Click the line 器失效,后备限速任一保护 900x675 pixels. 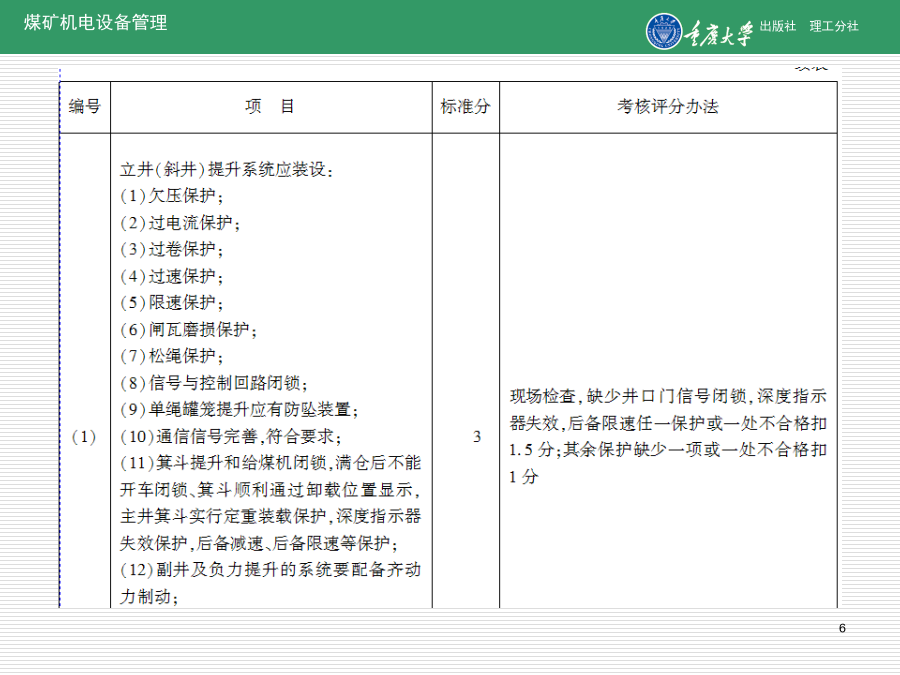(668, 424)
